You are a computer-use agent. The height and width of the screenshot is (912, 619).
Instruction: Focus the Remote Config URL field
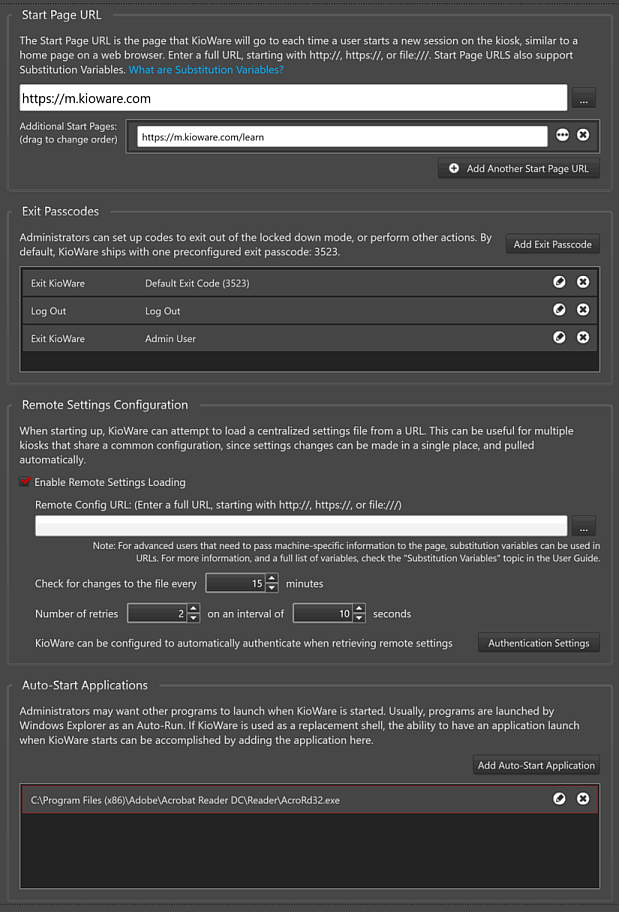301,525
